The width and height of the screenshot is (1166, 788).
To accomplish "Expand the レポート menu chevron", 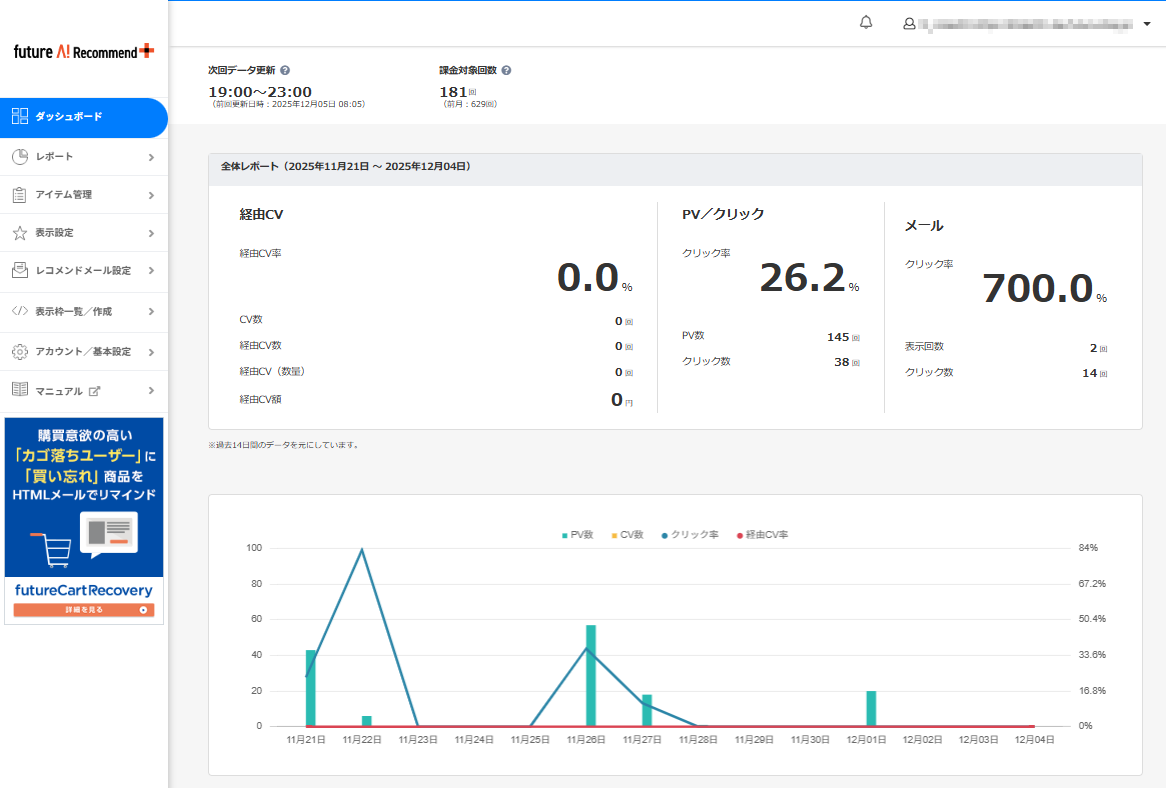I will [x=151, y=157].
